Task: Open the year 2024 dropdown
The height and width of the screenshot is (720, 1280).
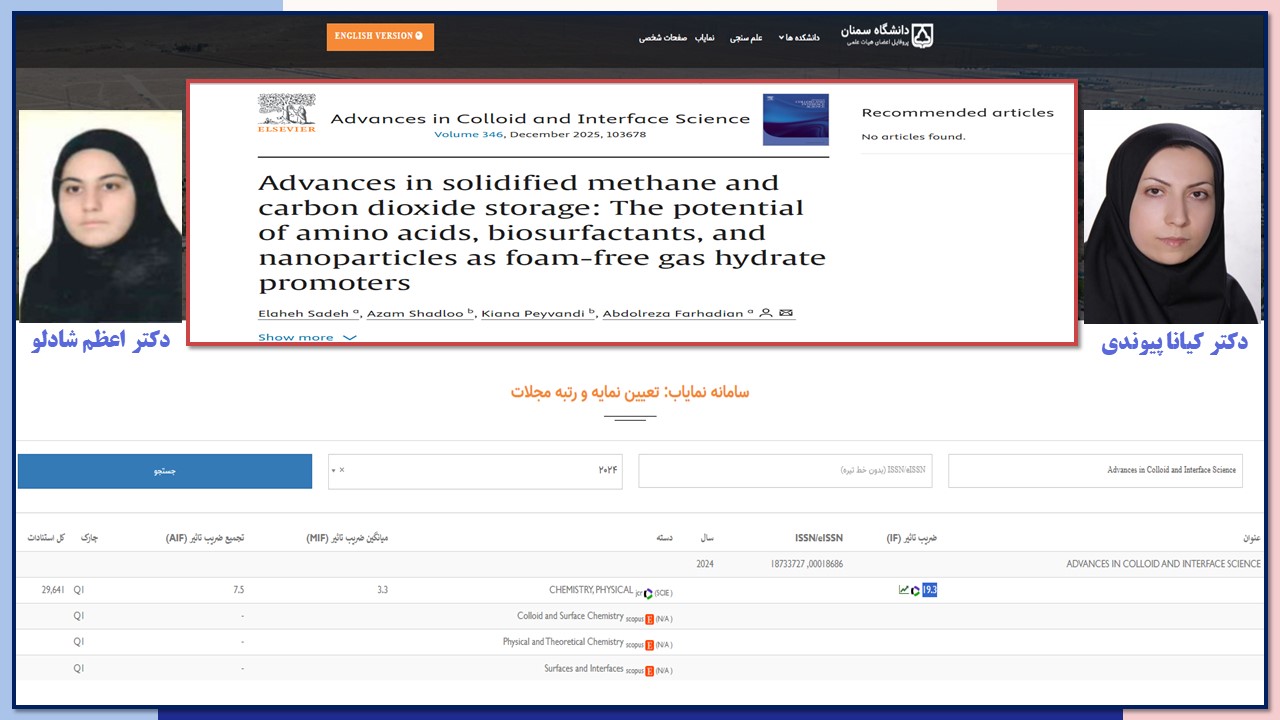Action: pyautogui.click(x=475, y=470)
